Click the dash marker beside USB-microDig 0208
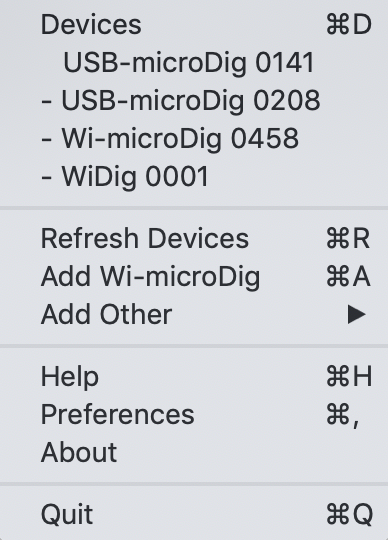 46,102
